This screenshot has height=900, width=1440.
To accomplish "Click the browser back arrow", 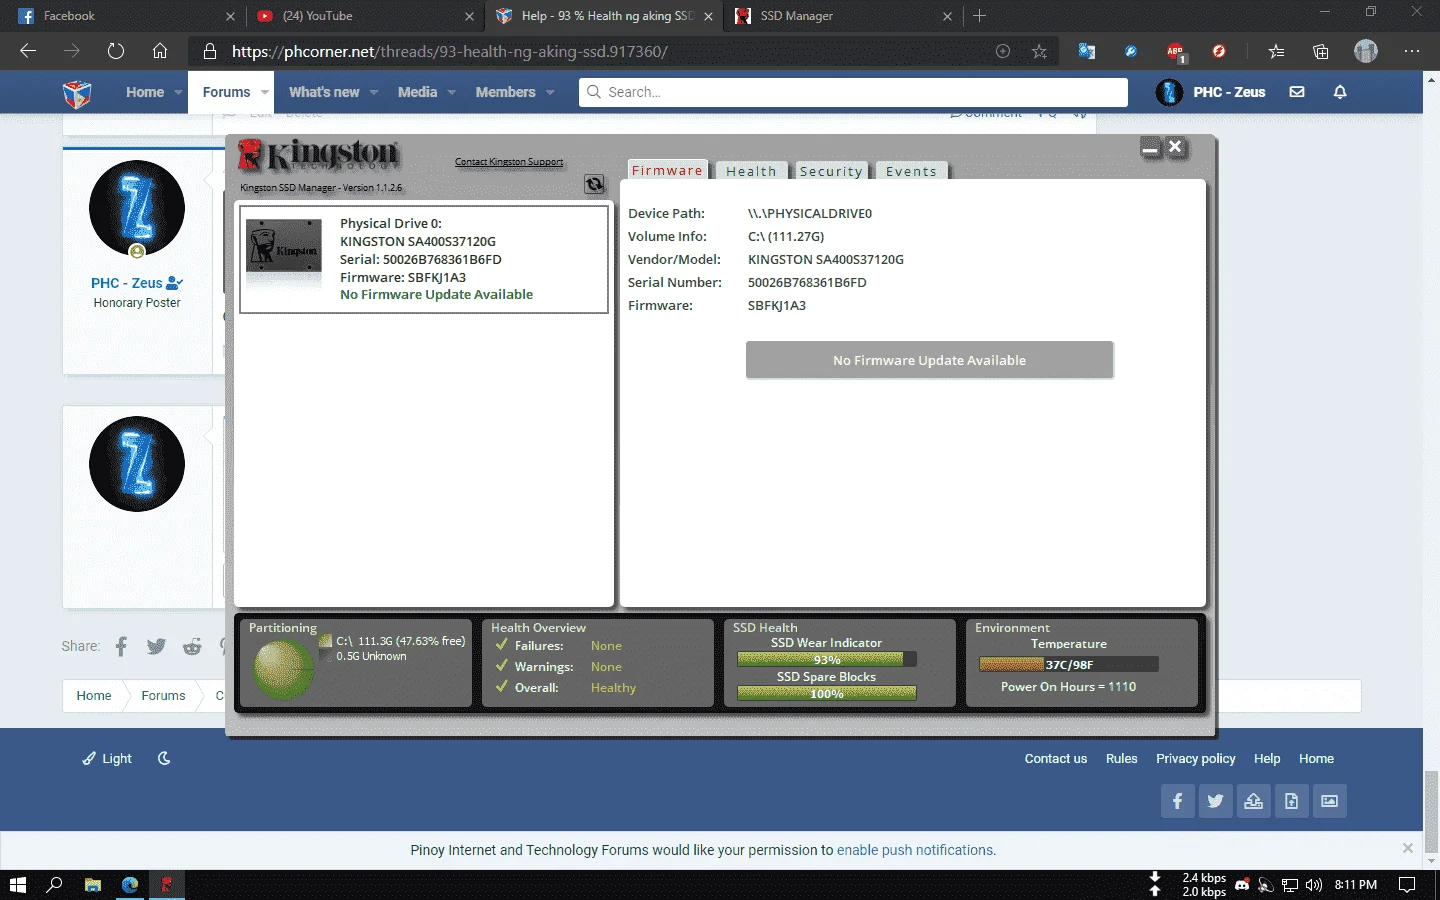I will pyautogui.click(x=28, y=51).
